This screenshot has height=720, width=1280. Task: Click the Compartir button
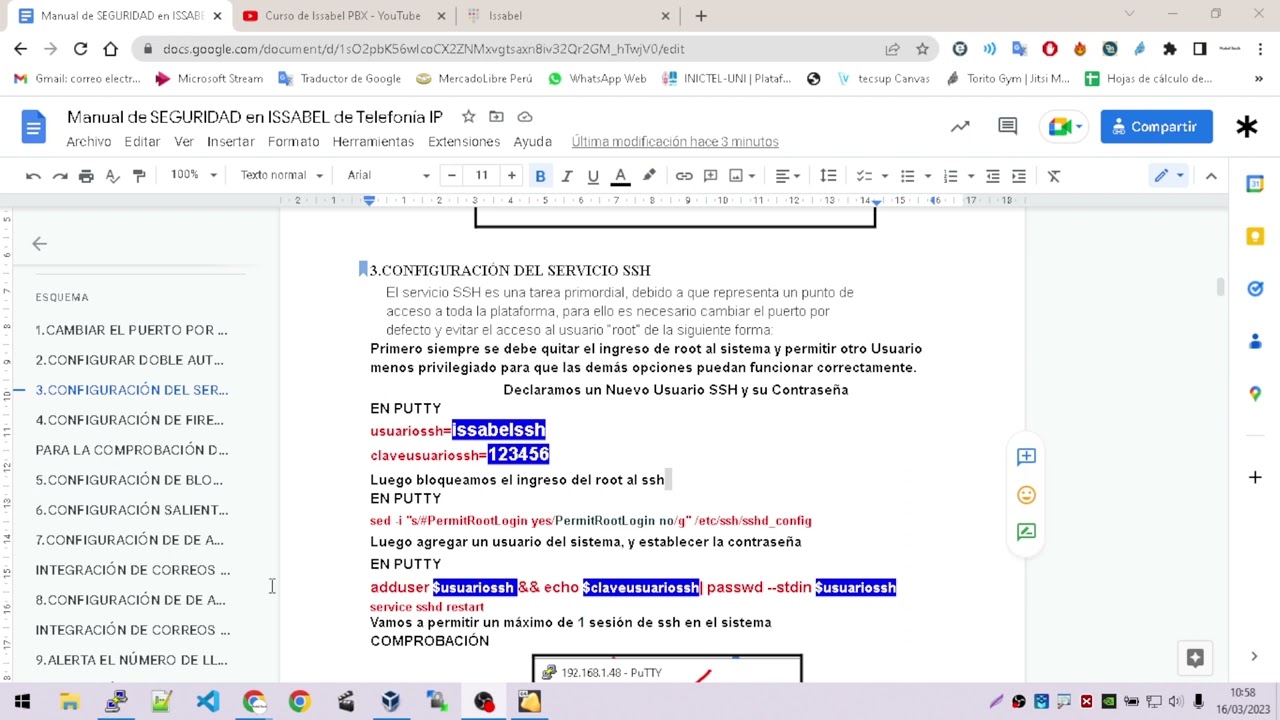1157,127
